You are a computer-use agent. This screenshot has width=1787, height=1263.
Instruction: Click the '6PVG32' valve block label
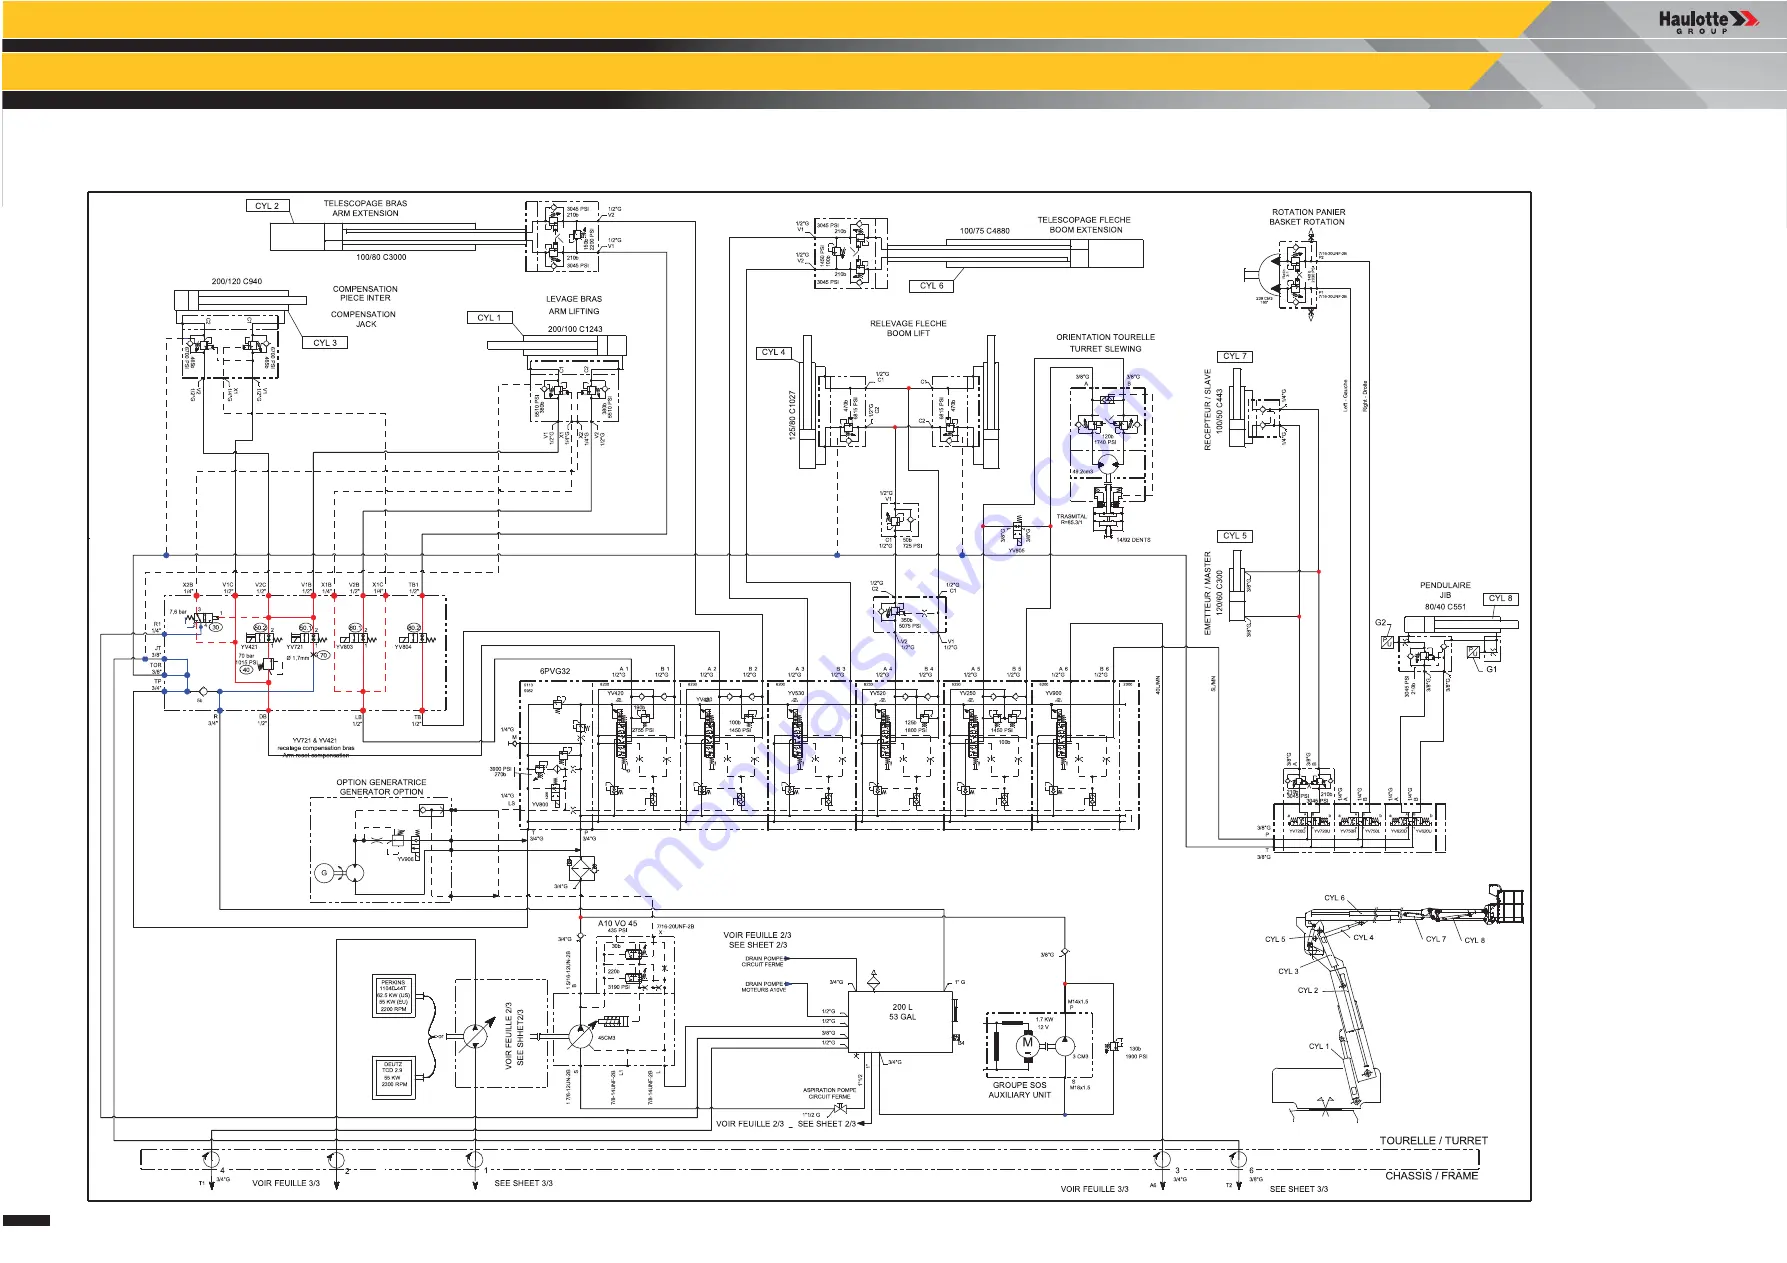[x=555, y=671]
